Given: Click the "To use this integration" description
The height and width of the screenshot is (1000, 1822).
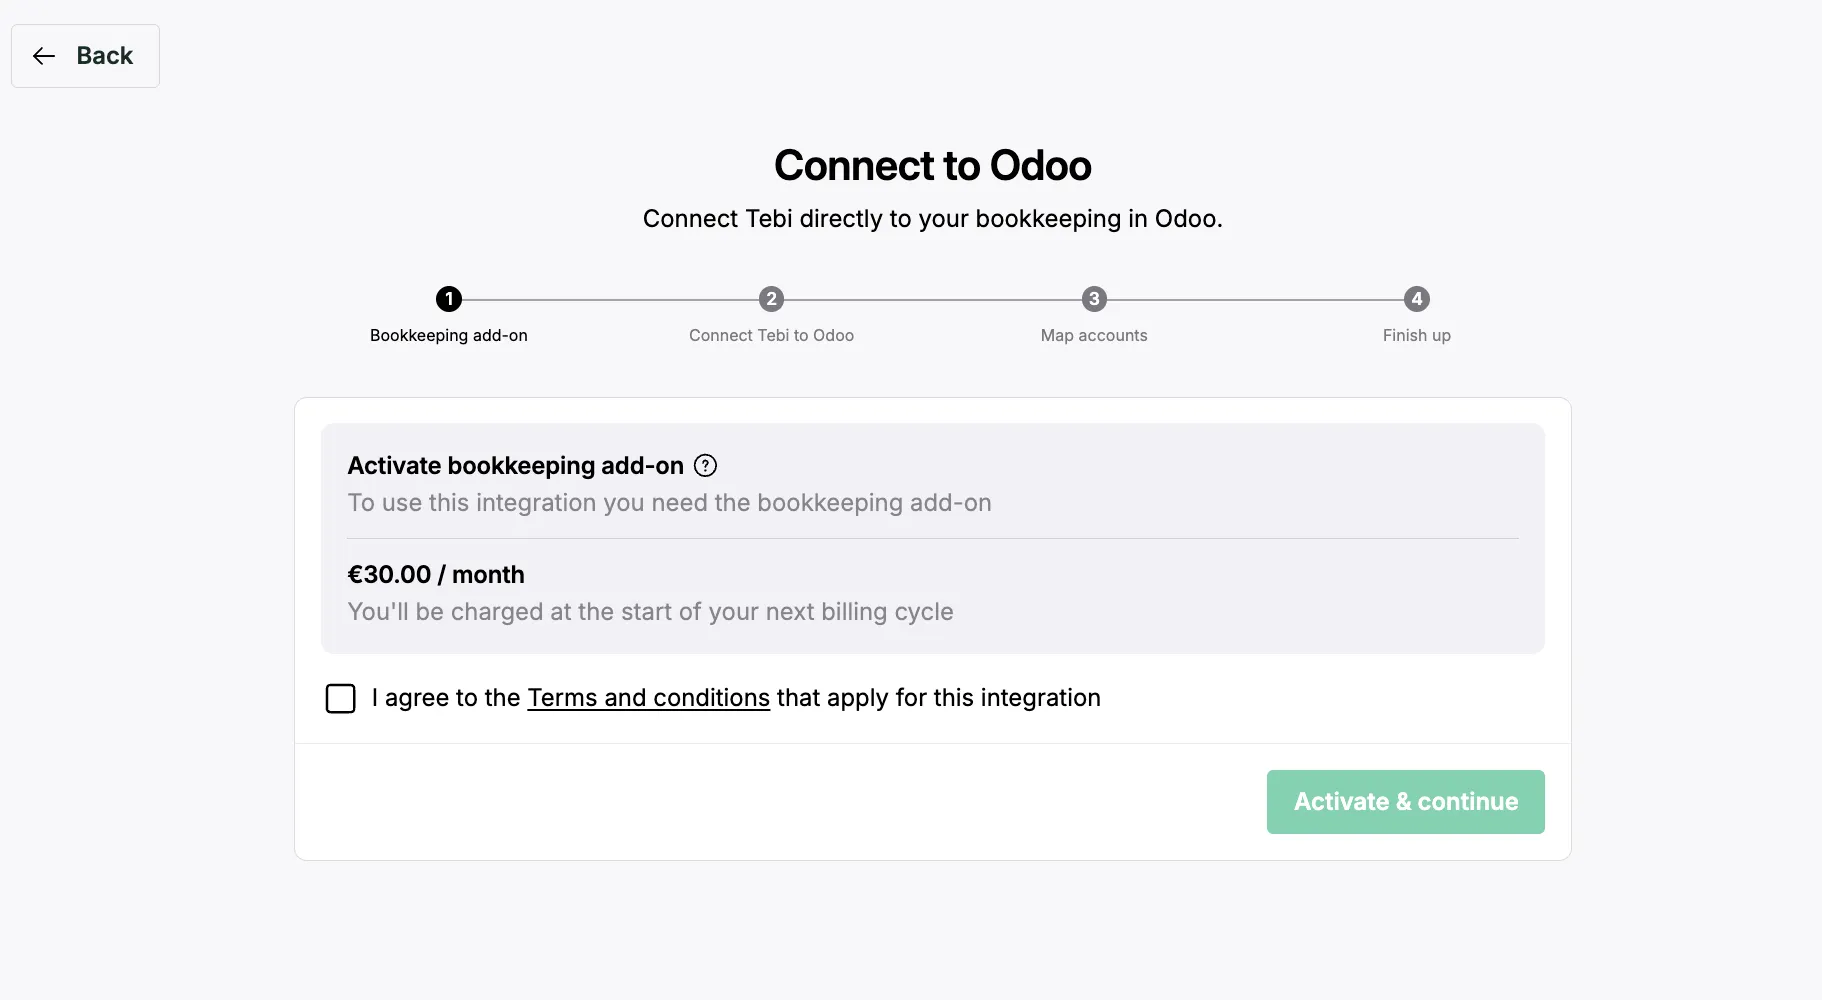Looking at the screenshot, I should pos(669,503).
